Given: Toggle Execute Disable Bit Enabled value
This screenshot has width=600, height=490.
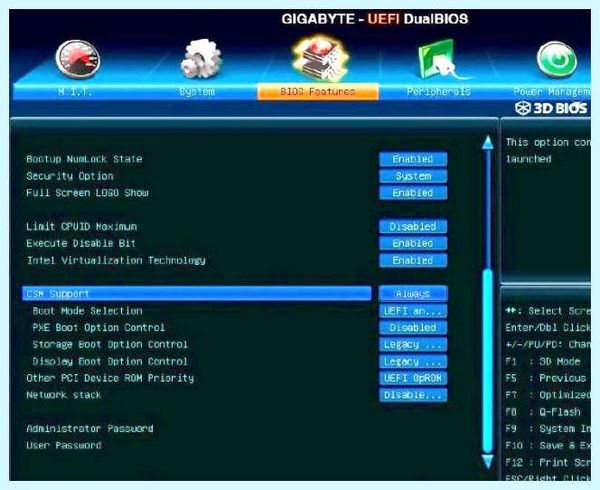Looking at the screenshot, I should (413, 243).
